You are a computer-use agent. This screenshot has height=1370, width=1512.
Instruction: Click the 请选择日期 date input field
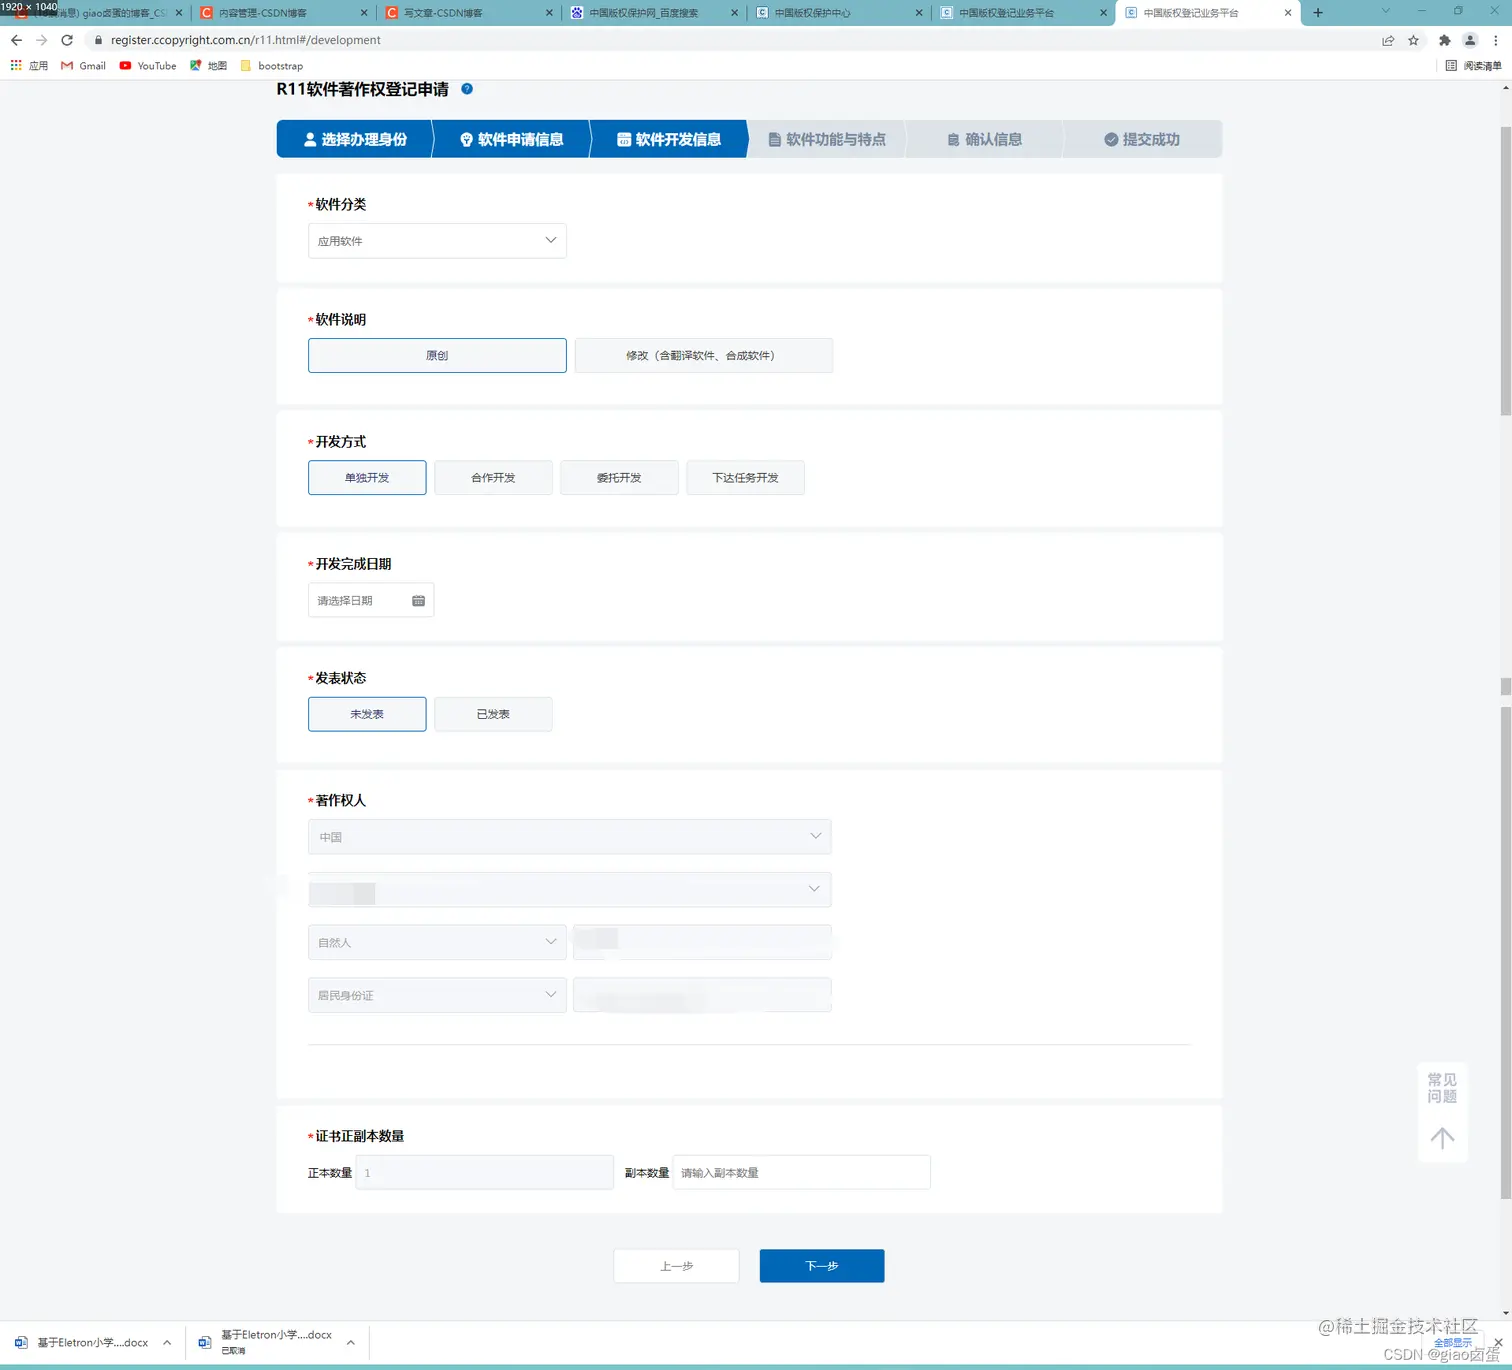point(371,601)
